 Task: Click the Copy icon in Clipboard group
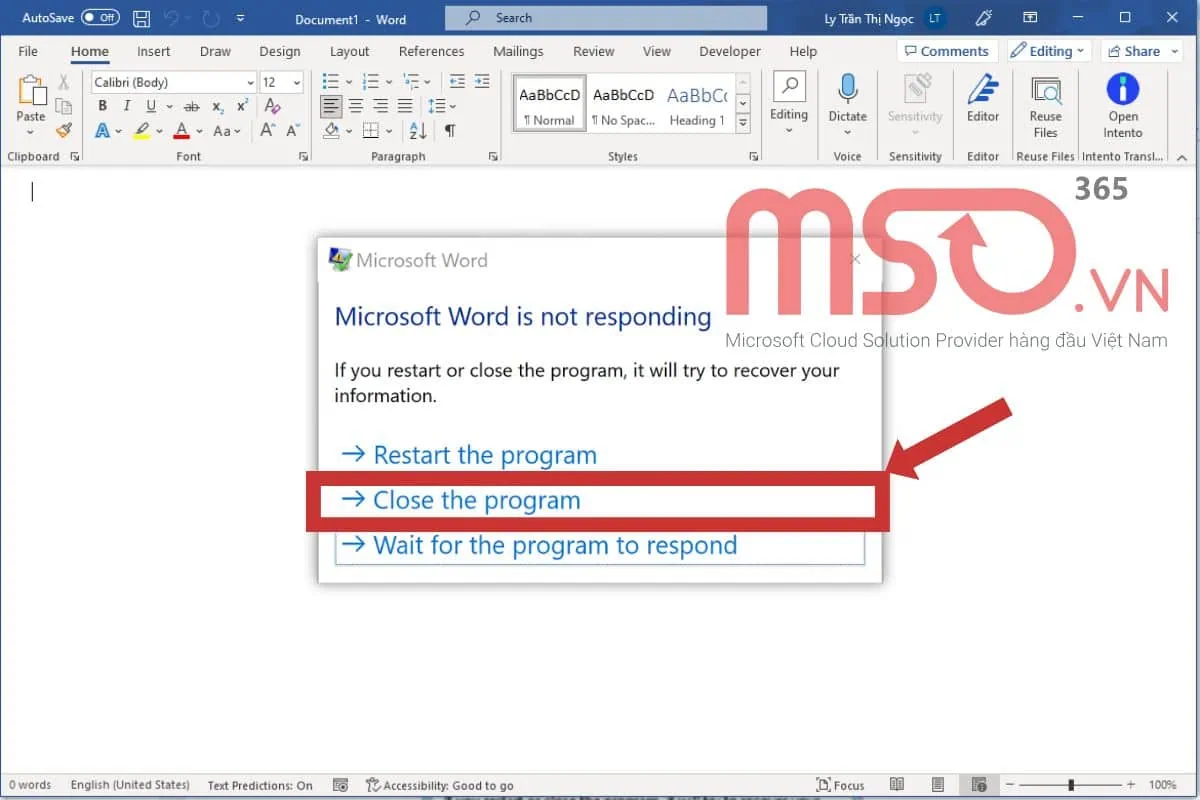click(x=64, y=107)
